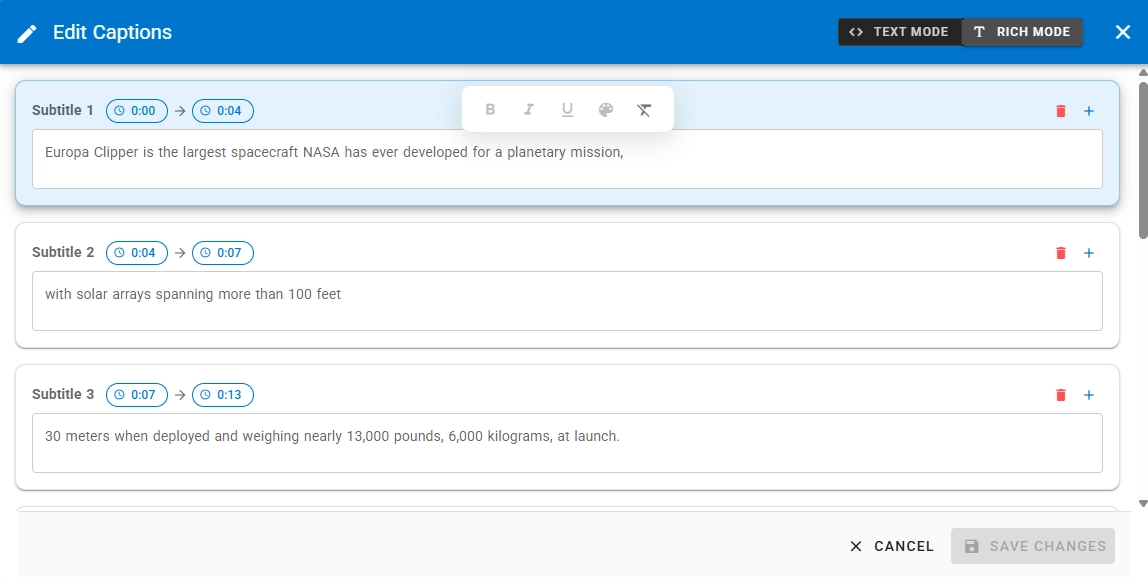Image resolution: width=1148 pixels, height=577 pixels.
Task: Focus the 30 meters caption text field
Action: (x=567, y=443)
